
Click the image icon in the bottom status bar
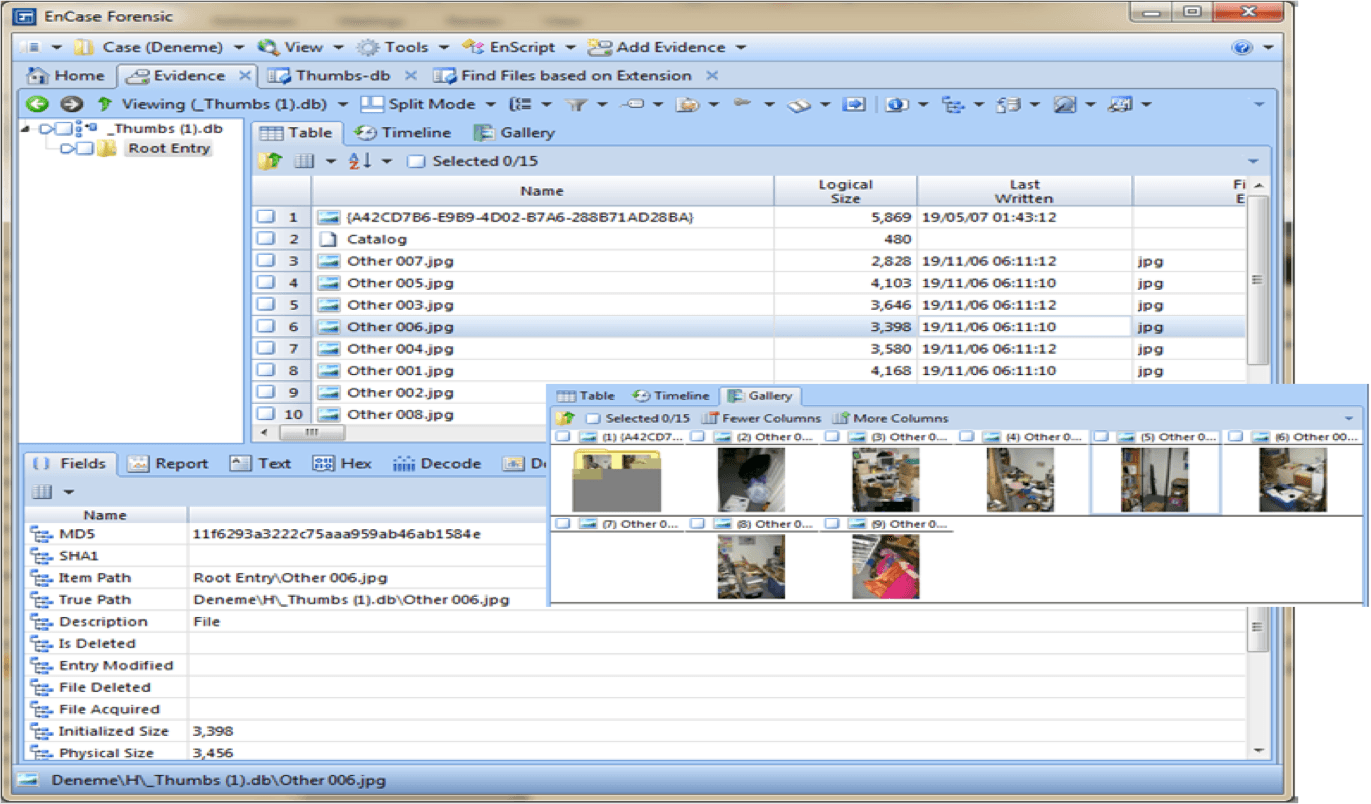pos(27,781)
